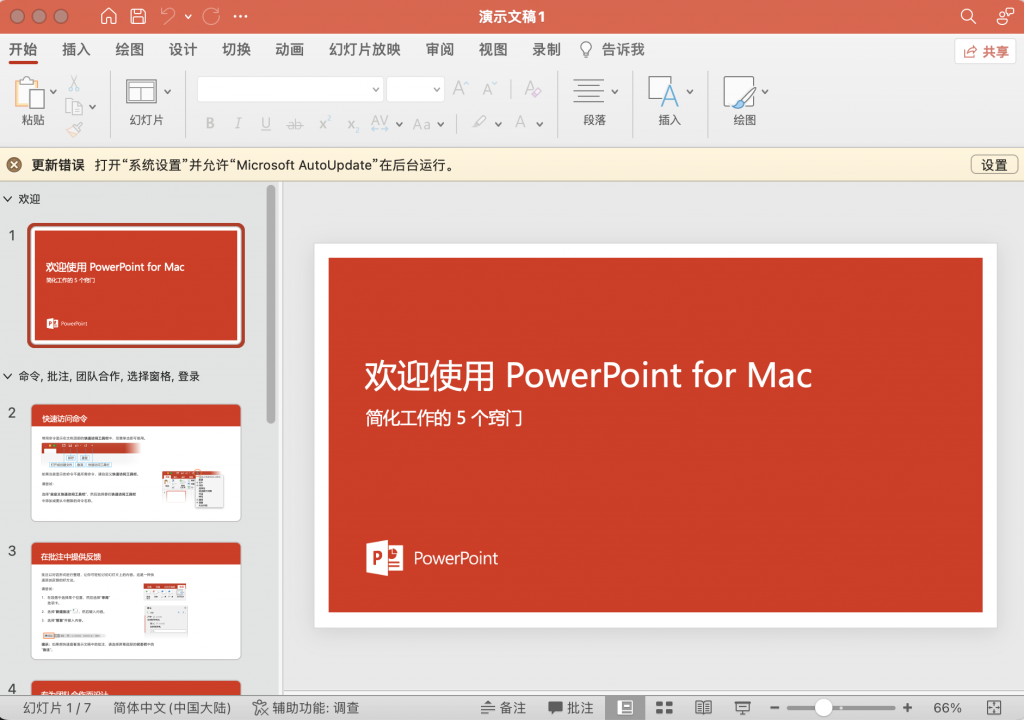Select the Bold formatting icon

[x=210, y=123]
